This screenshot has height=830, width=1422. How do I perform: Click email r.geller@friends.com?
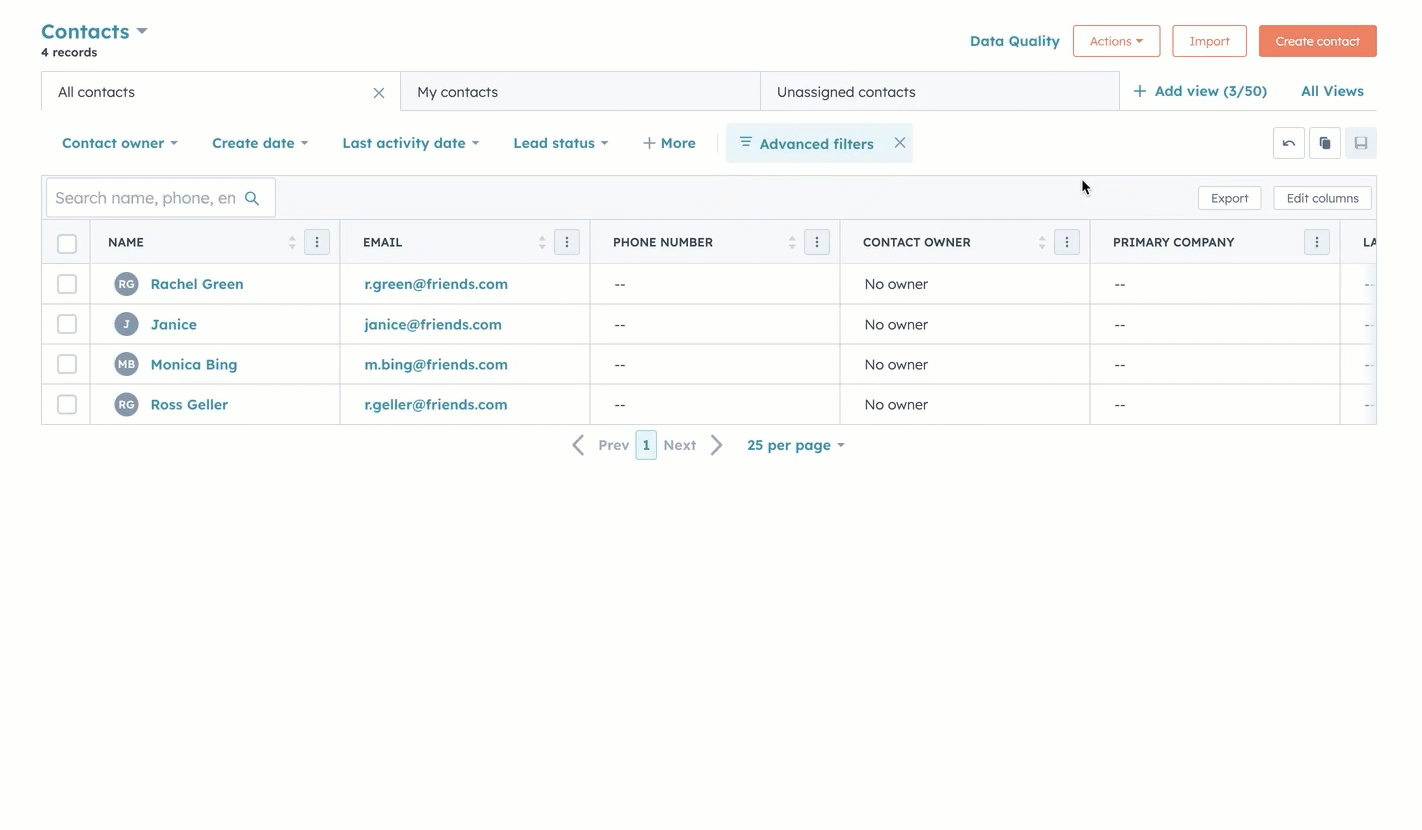click(x=436, y=404)
